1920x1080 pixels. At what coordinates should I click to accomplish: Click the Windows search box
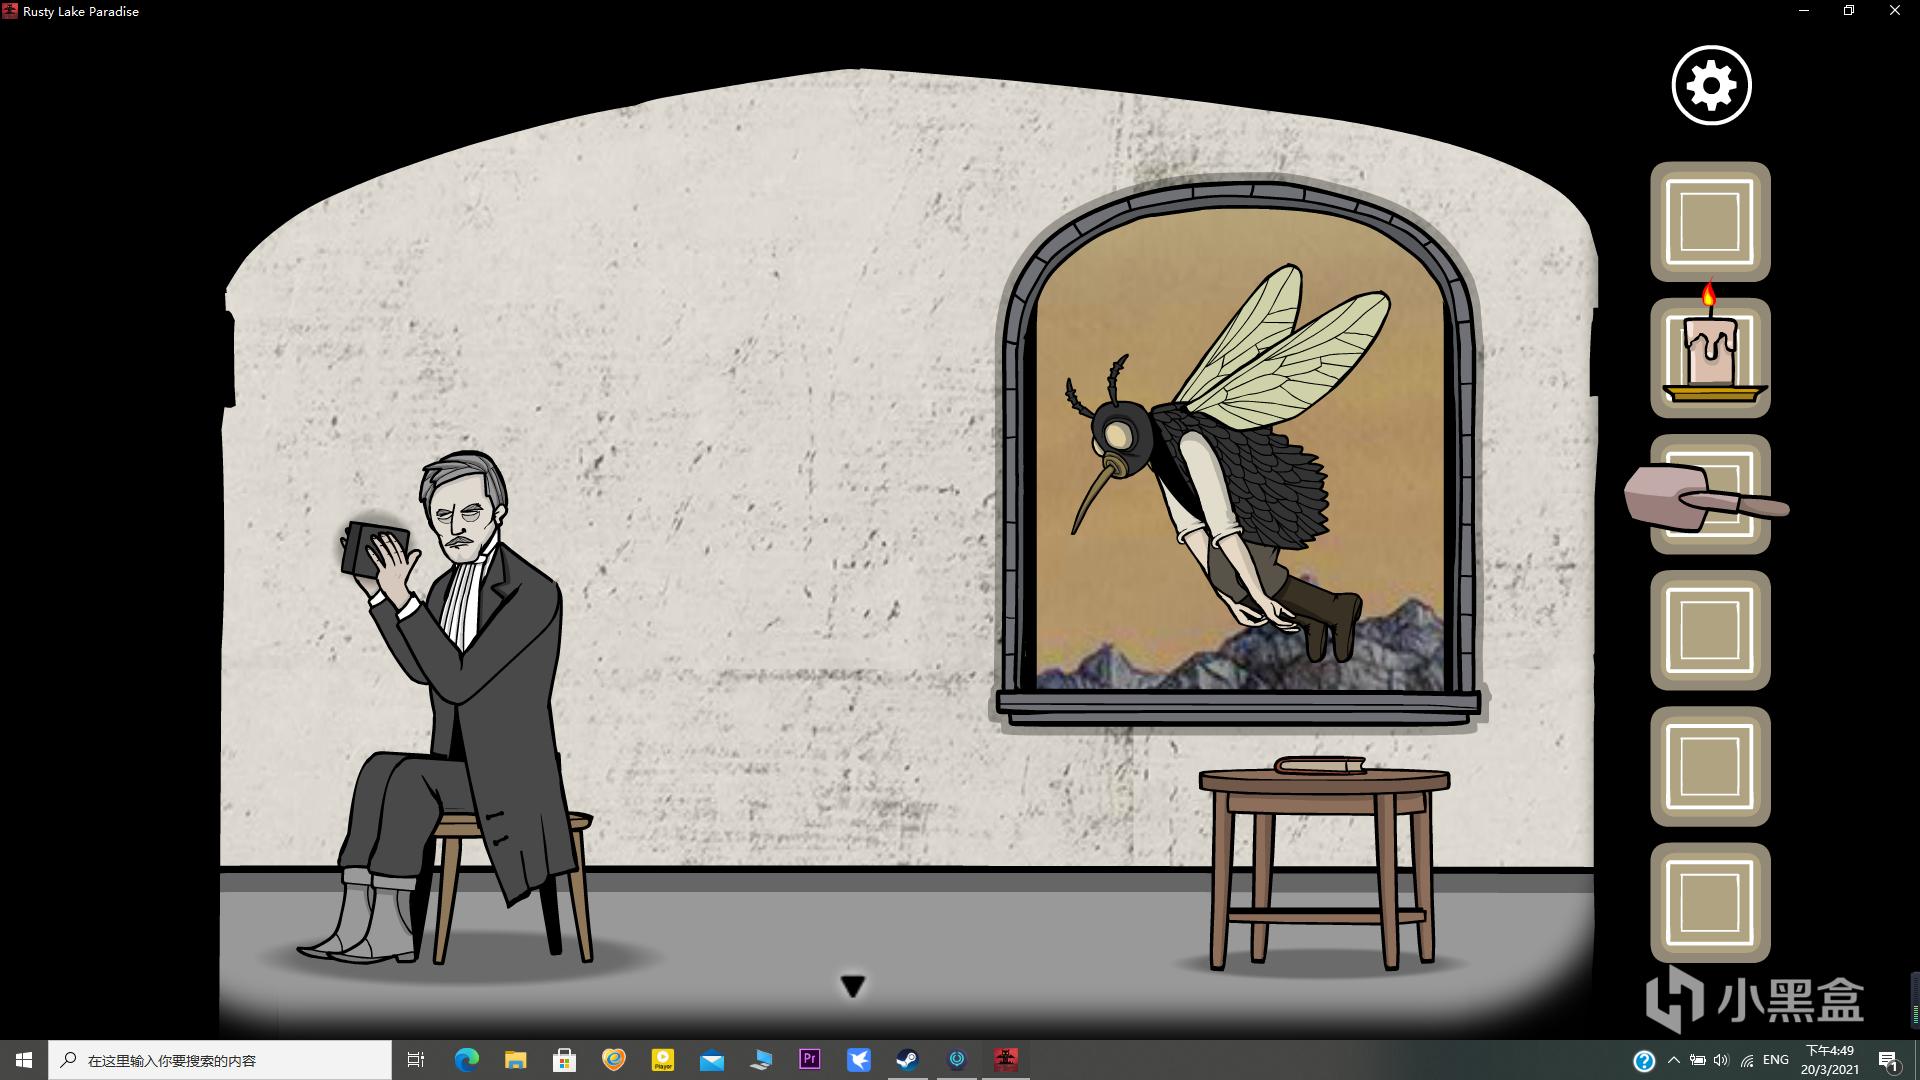[x=220, y=1060]
